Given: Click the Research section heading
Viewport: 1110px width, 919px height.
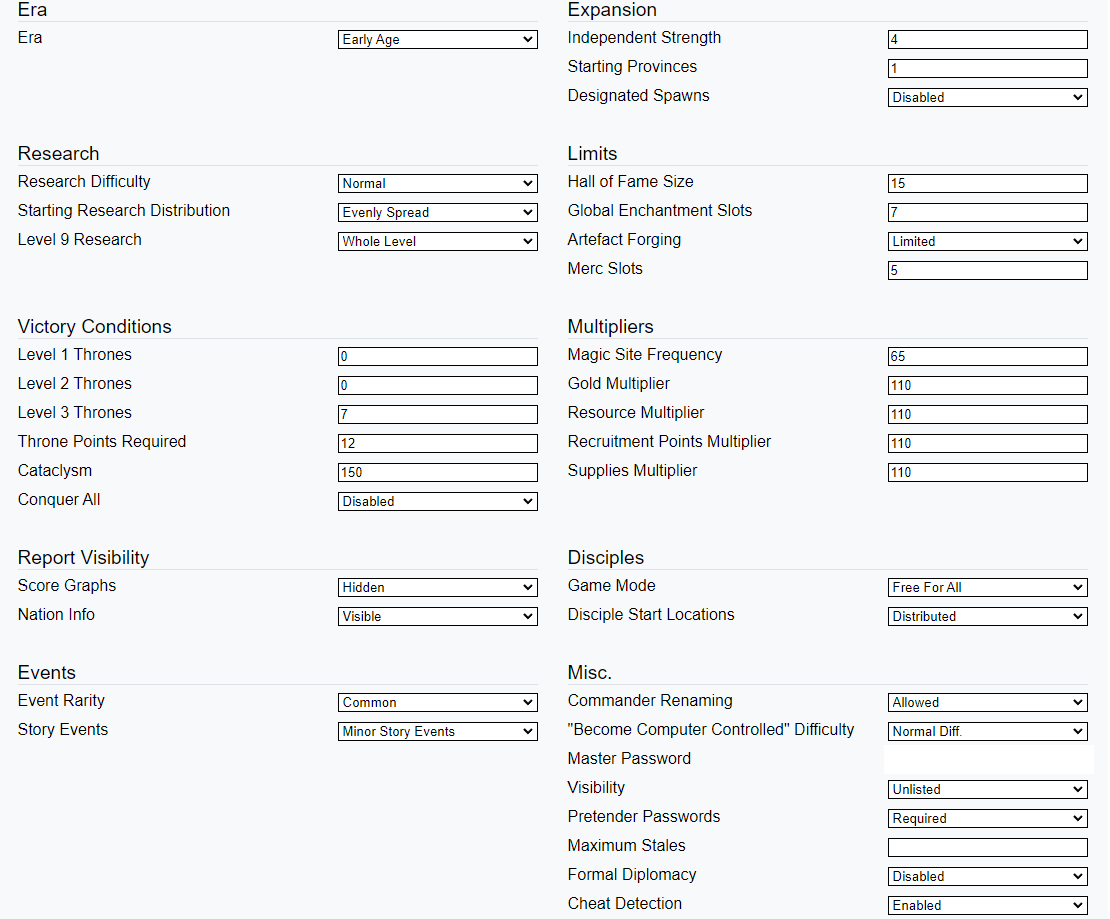Looking at the screenshot, I should click(58, 154).
